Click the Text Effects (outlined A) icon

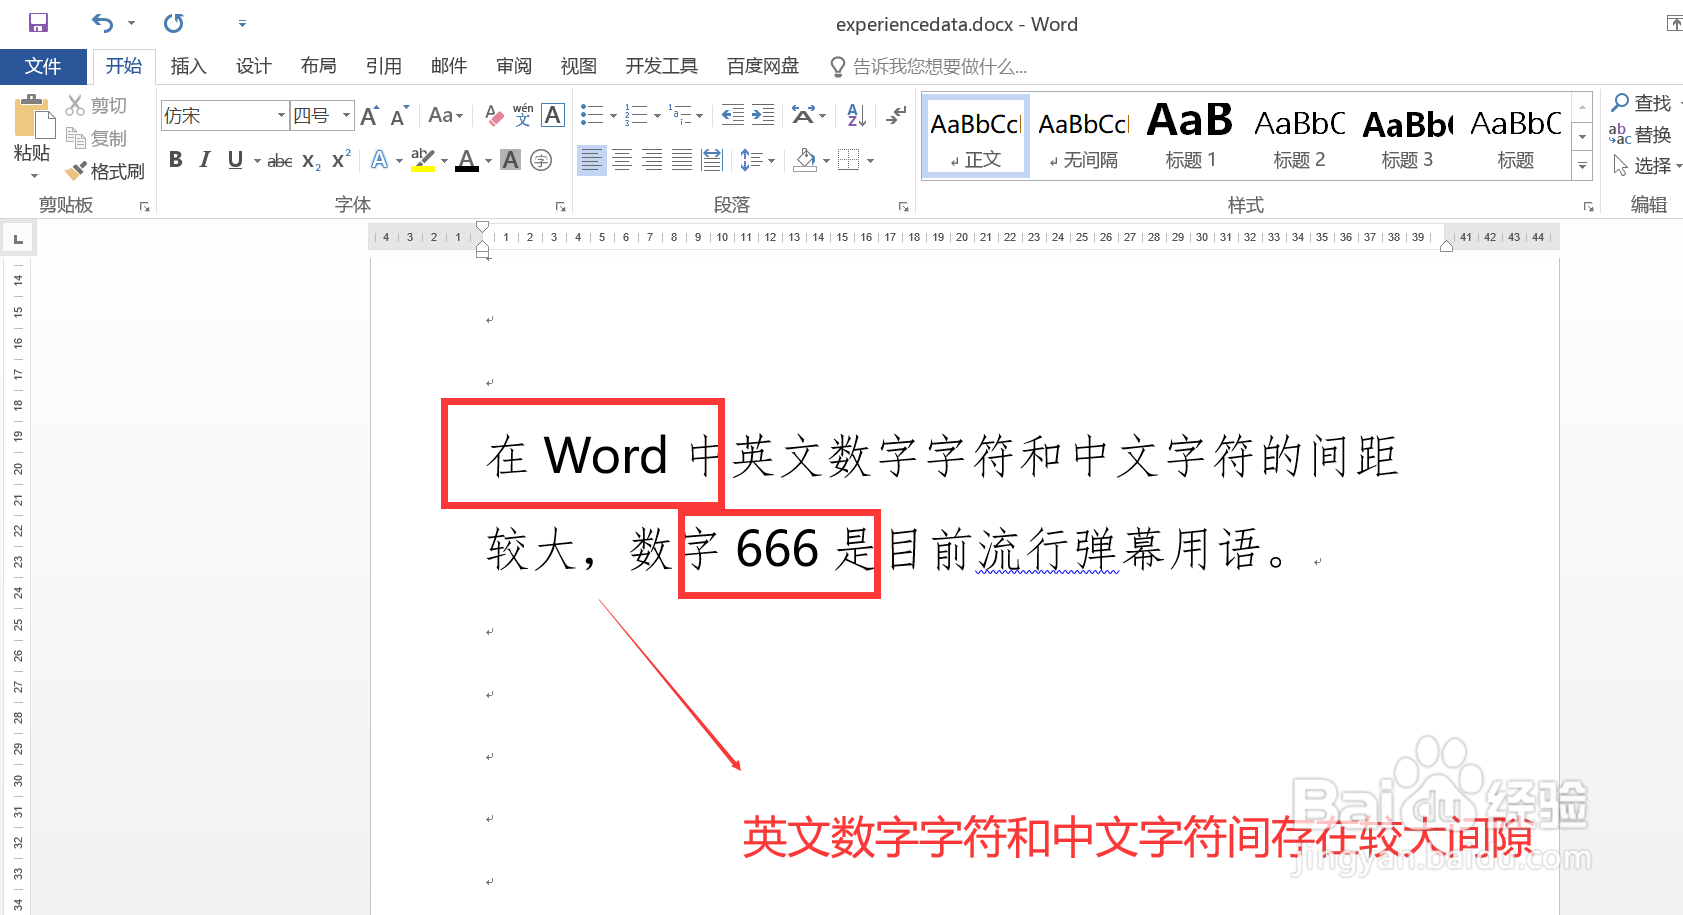(x=379, y=160)
